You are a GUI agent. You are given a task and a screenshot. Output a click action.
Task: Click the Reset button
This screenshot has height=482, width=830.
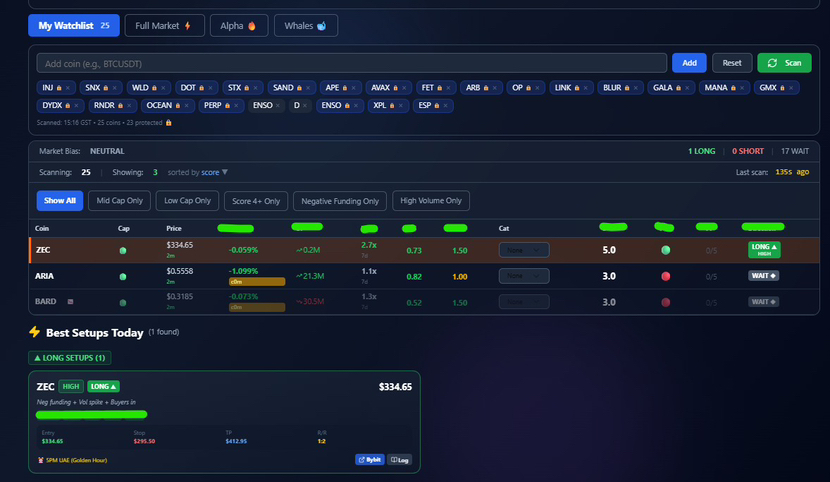732,63
